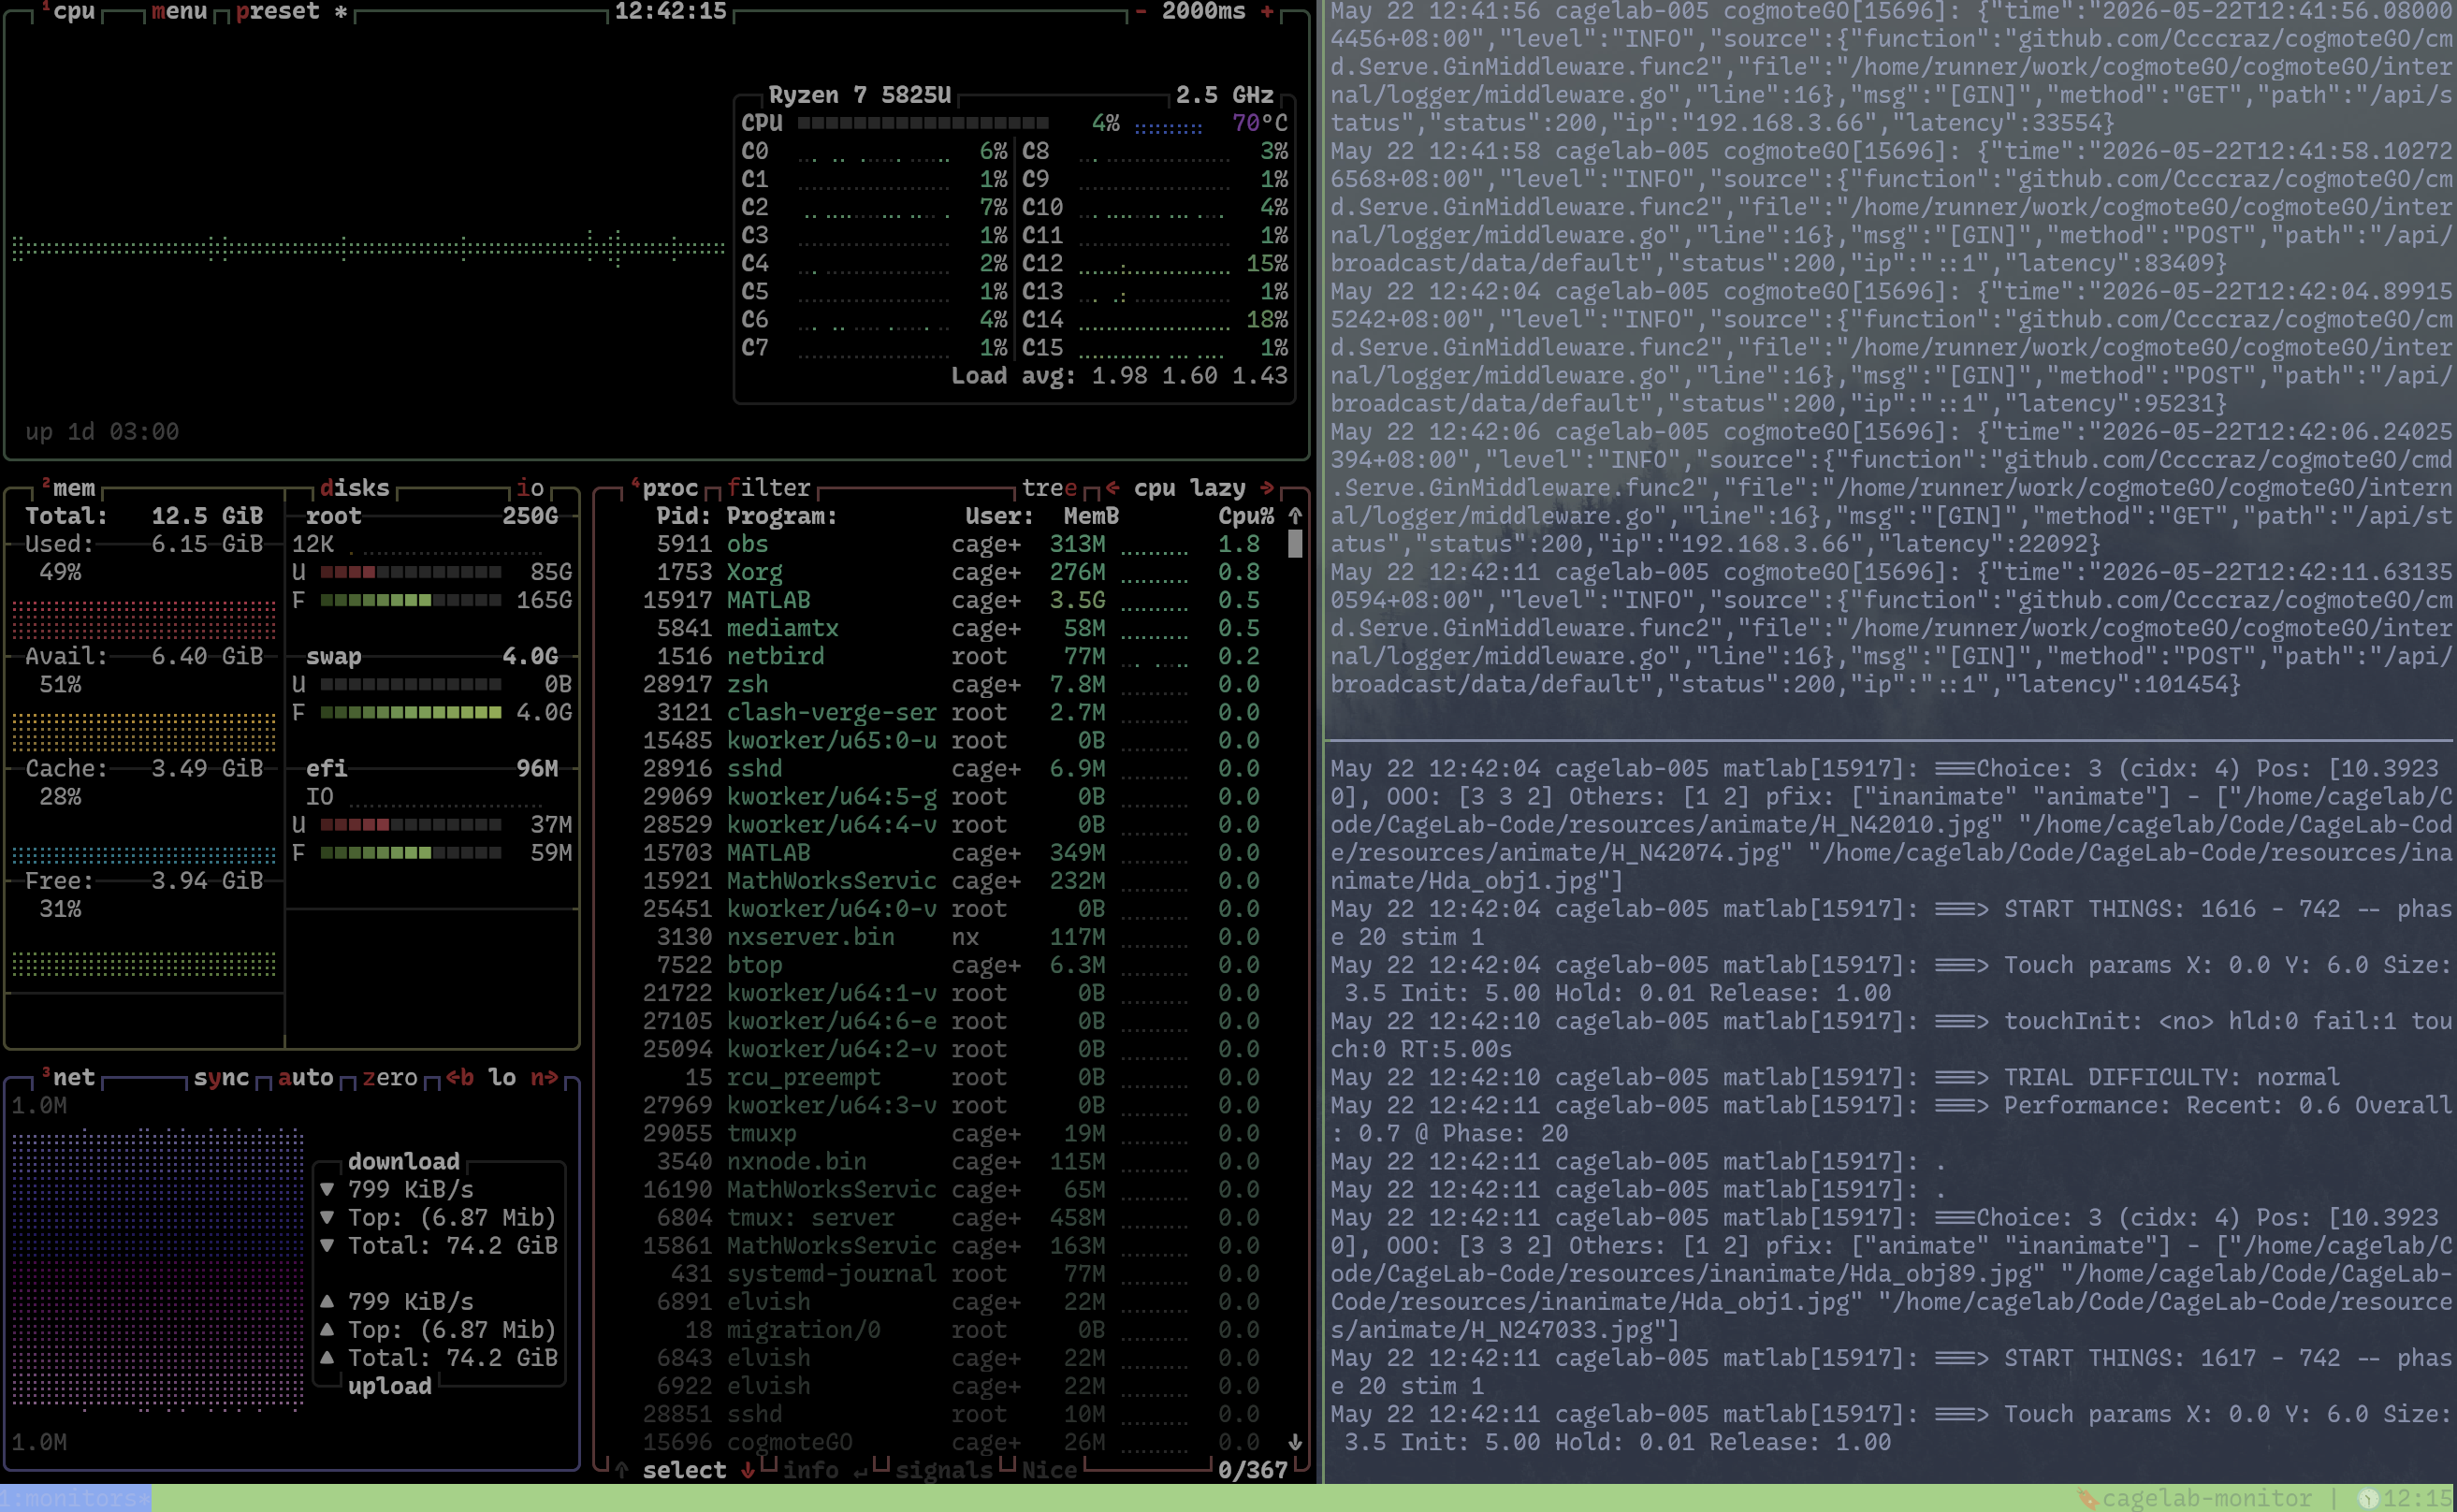Click the proc list scroll up arrow

pos(1295,516)
